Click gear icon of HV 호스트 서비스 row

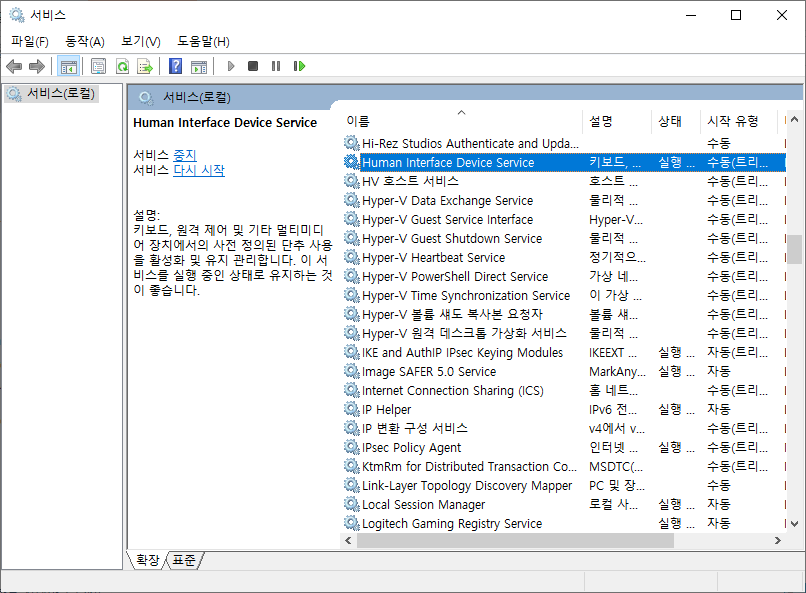tap(352, 181)
